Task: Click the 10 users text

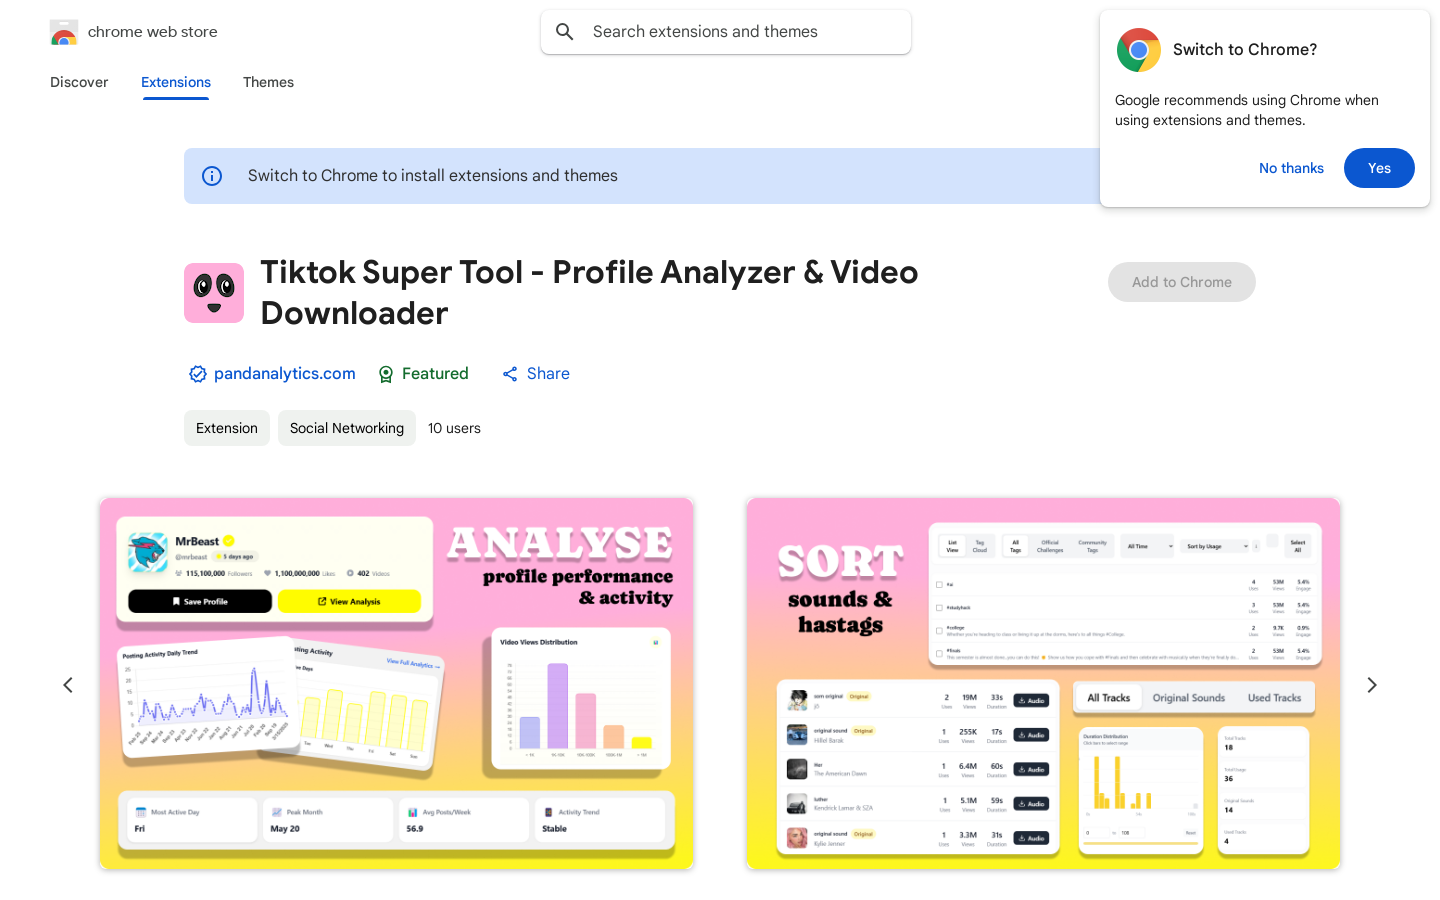Action: (454, 428)
